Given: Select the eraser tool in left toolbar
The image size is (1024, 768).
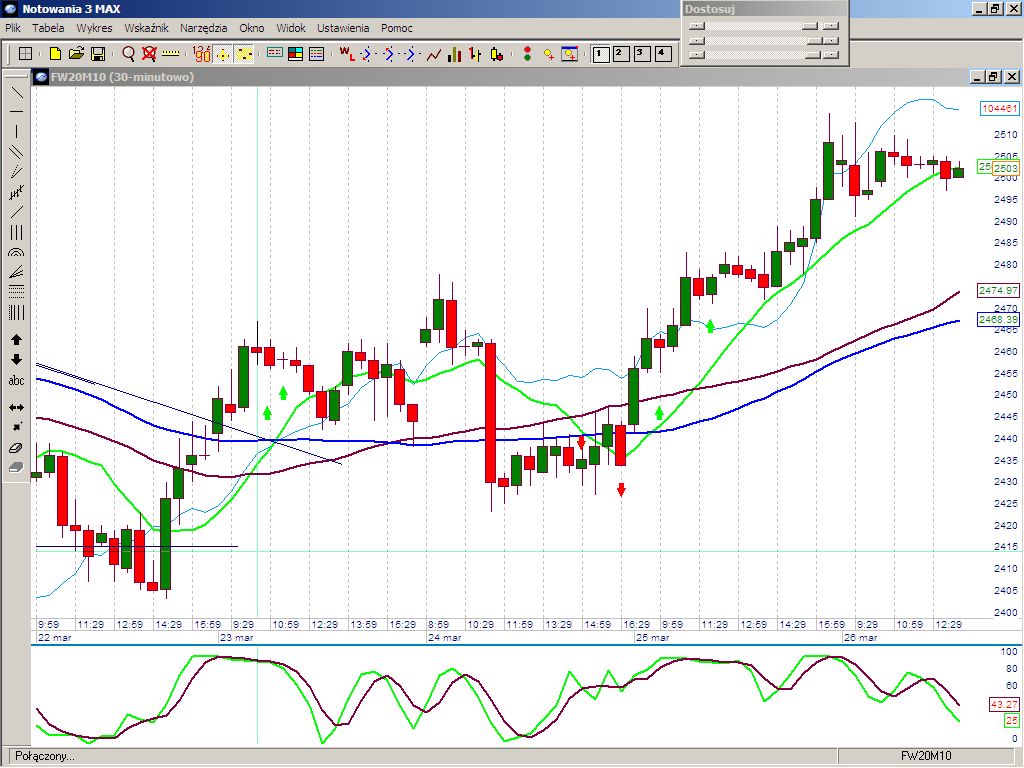Looking at the screenshot, I should [x=16, y=448].
